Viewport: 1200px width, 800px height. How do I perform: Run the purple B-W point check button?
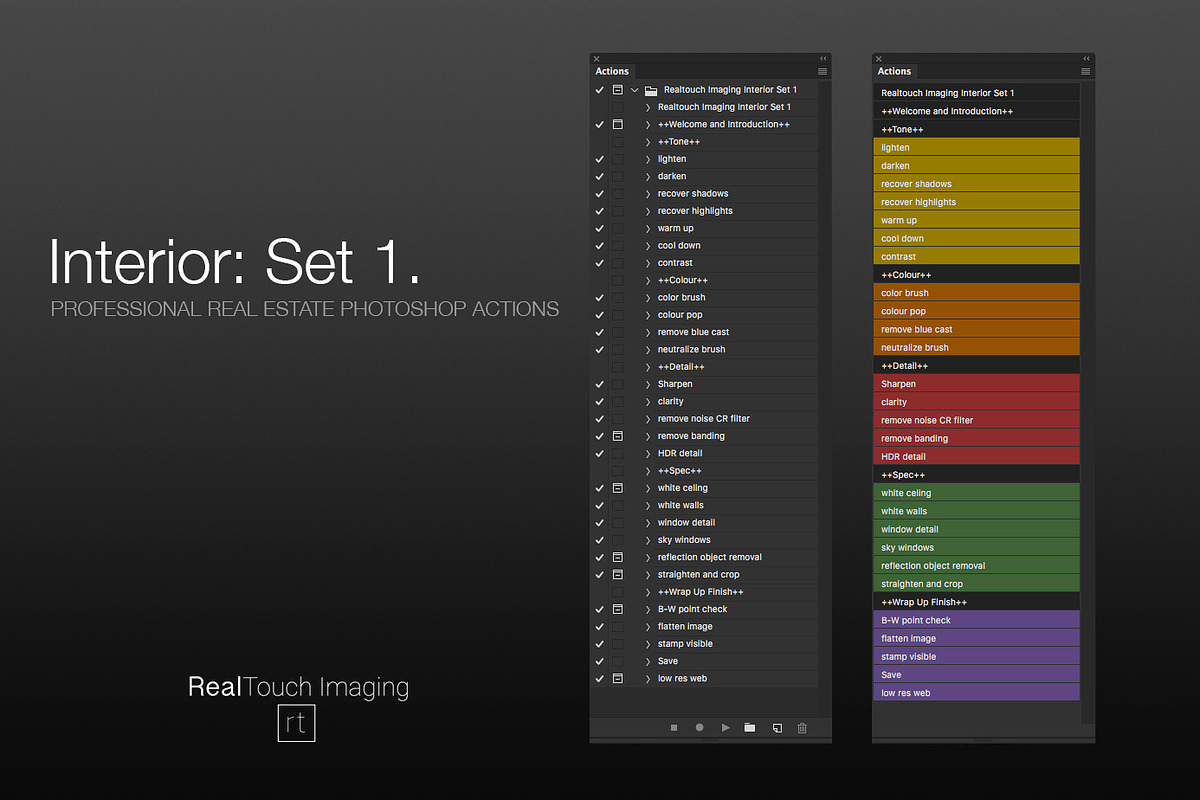coord(976,620)
